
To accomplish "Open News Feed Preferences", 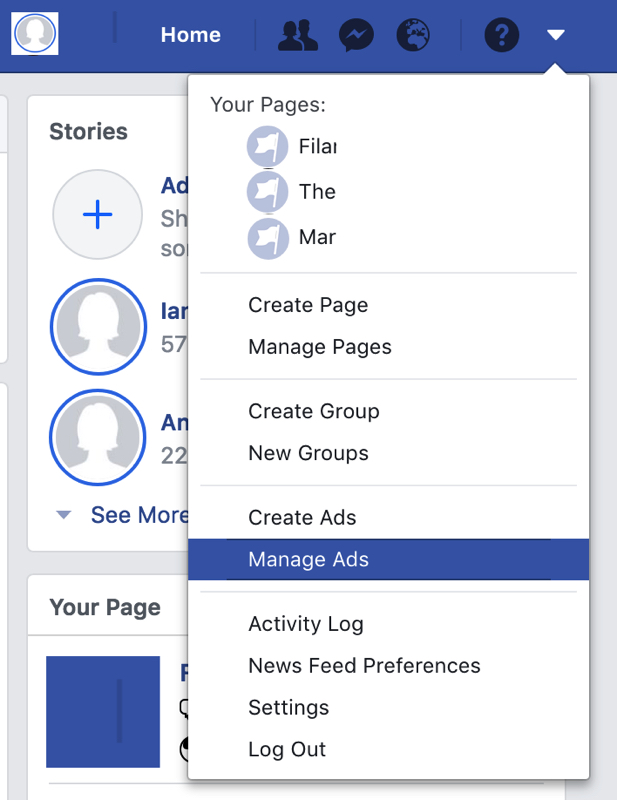I will tap(364, 666).
